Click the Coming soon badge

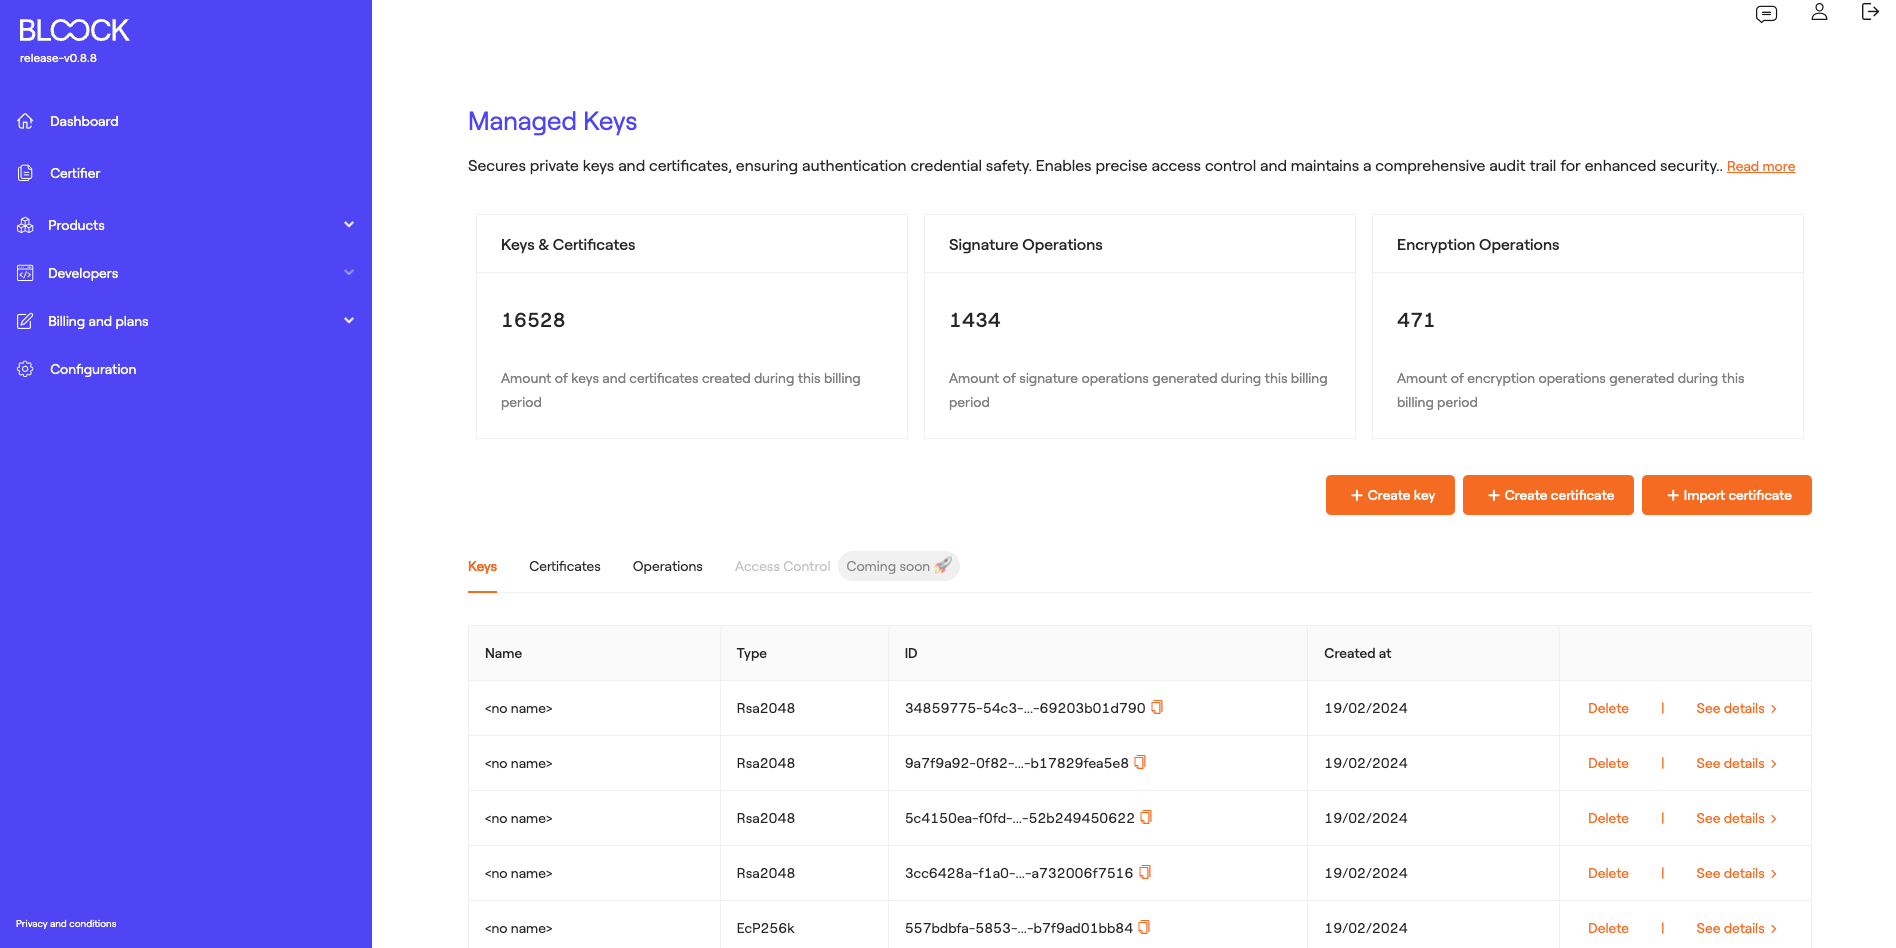click(899, 566)
